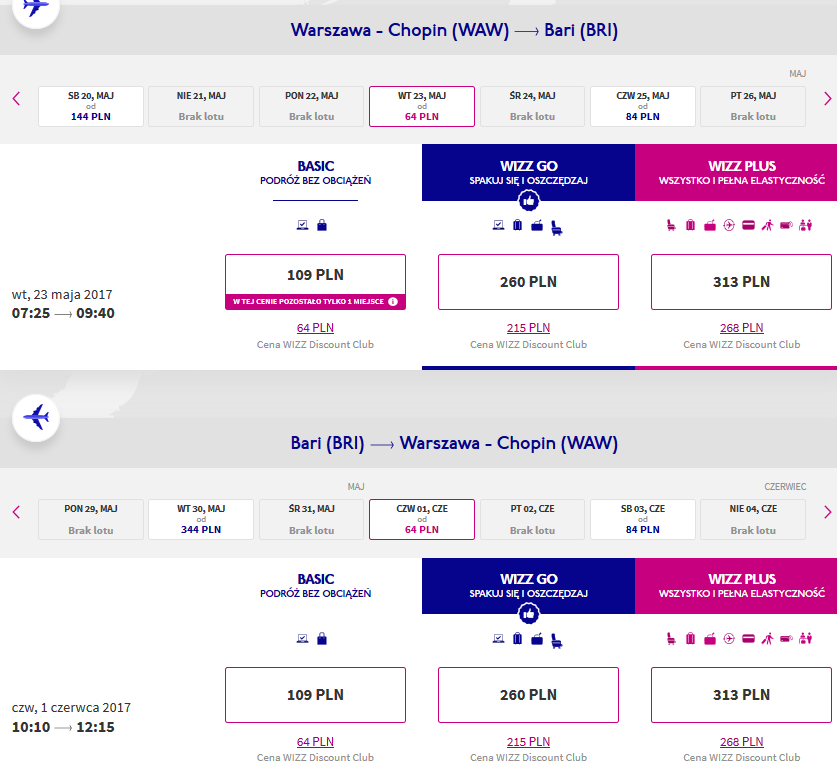This screenshot has height=769, width=837.
Task: Select the CZW 01, CZE date at 64 PLN
Action: coord(422,519)
